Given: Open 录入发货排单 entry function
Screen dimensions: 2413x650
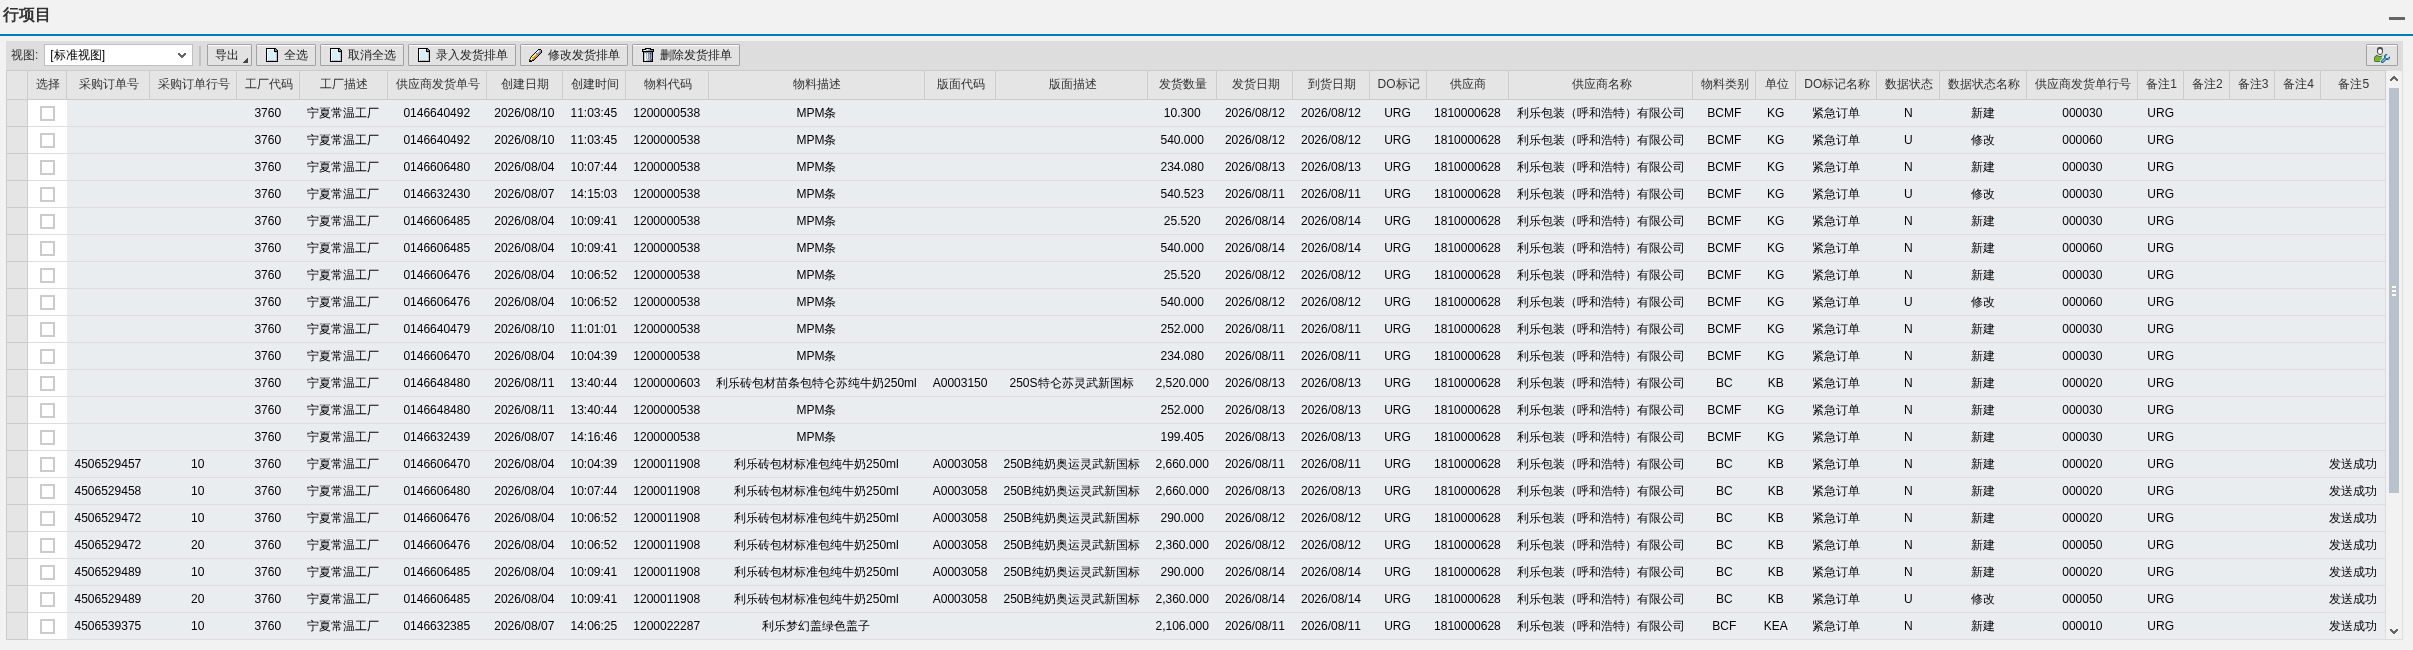Looking at the screenshot, I should coord(462,55).
